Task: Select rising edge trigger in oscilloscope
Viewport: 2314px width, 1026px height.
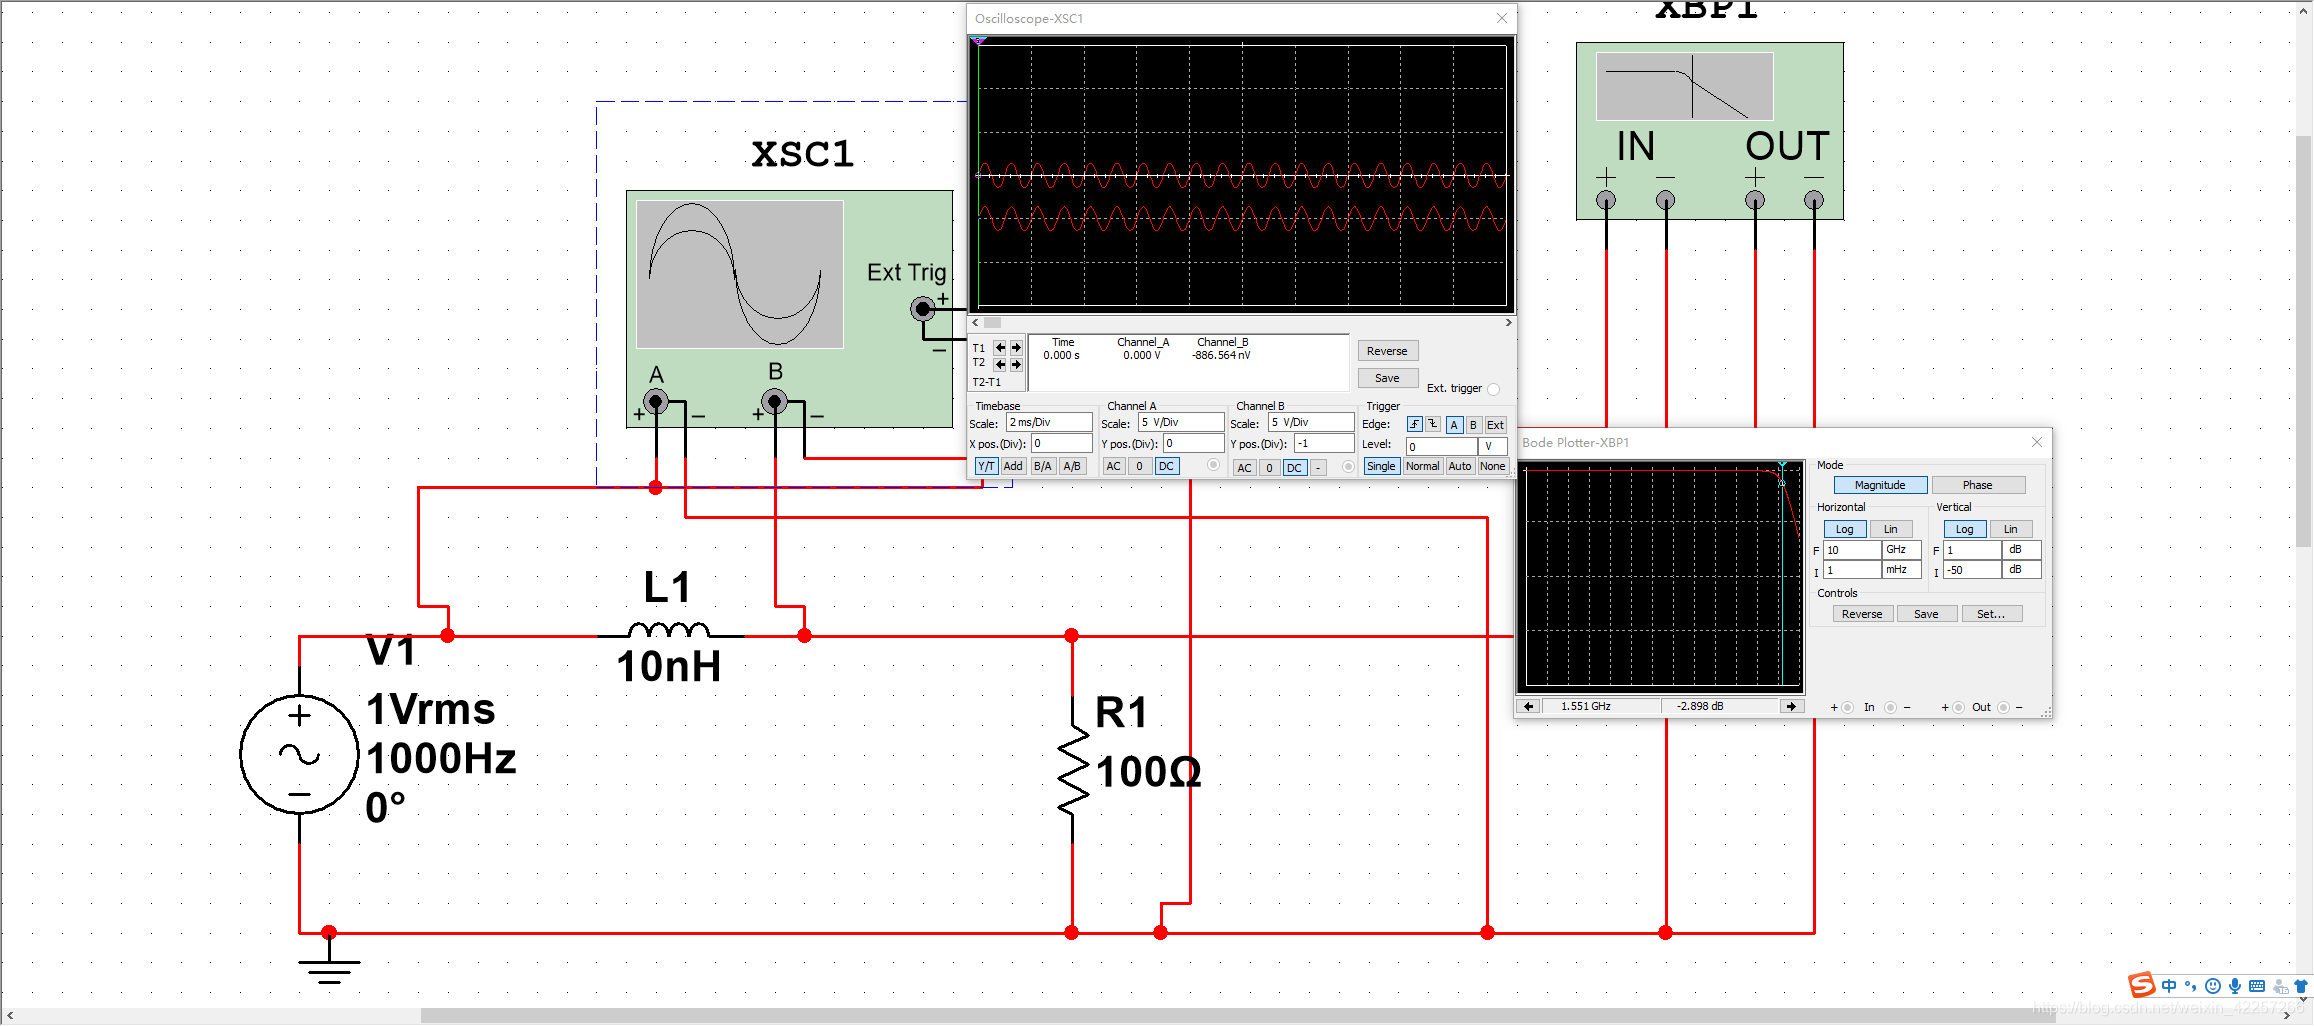Action: click(x=1415, y=424)
